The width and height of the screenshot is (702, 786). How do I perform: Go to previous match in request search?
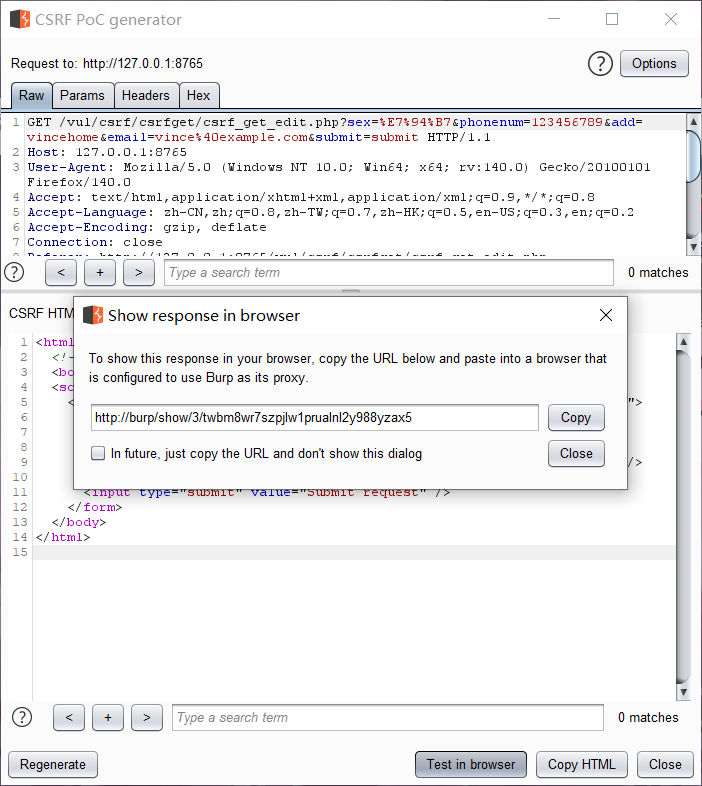tap(61, 273)
